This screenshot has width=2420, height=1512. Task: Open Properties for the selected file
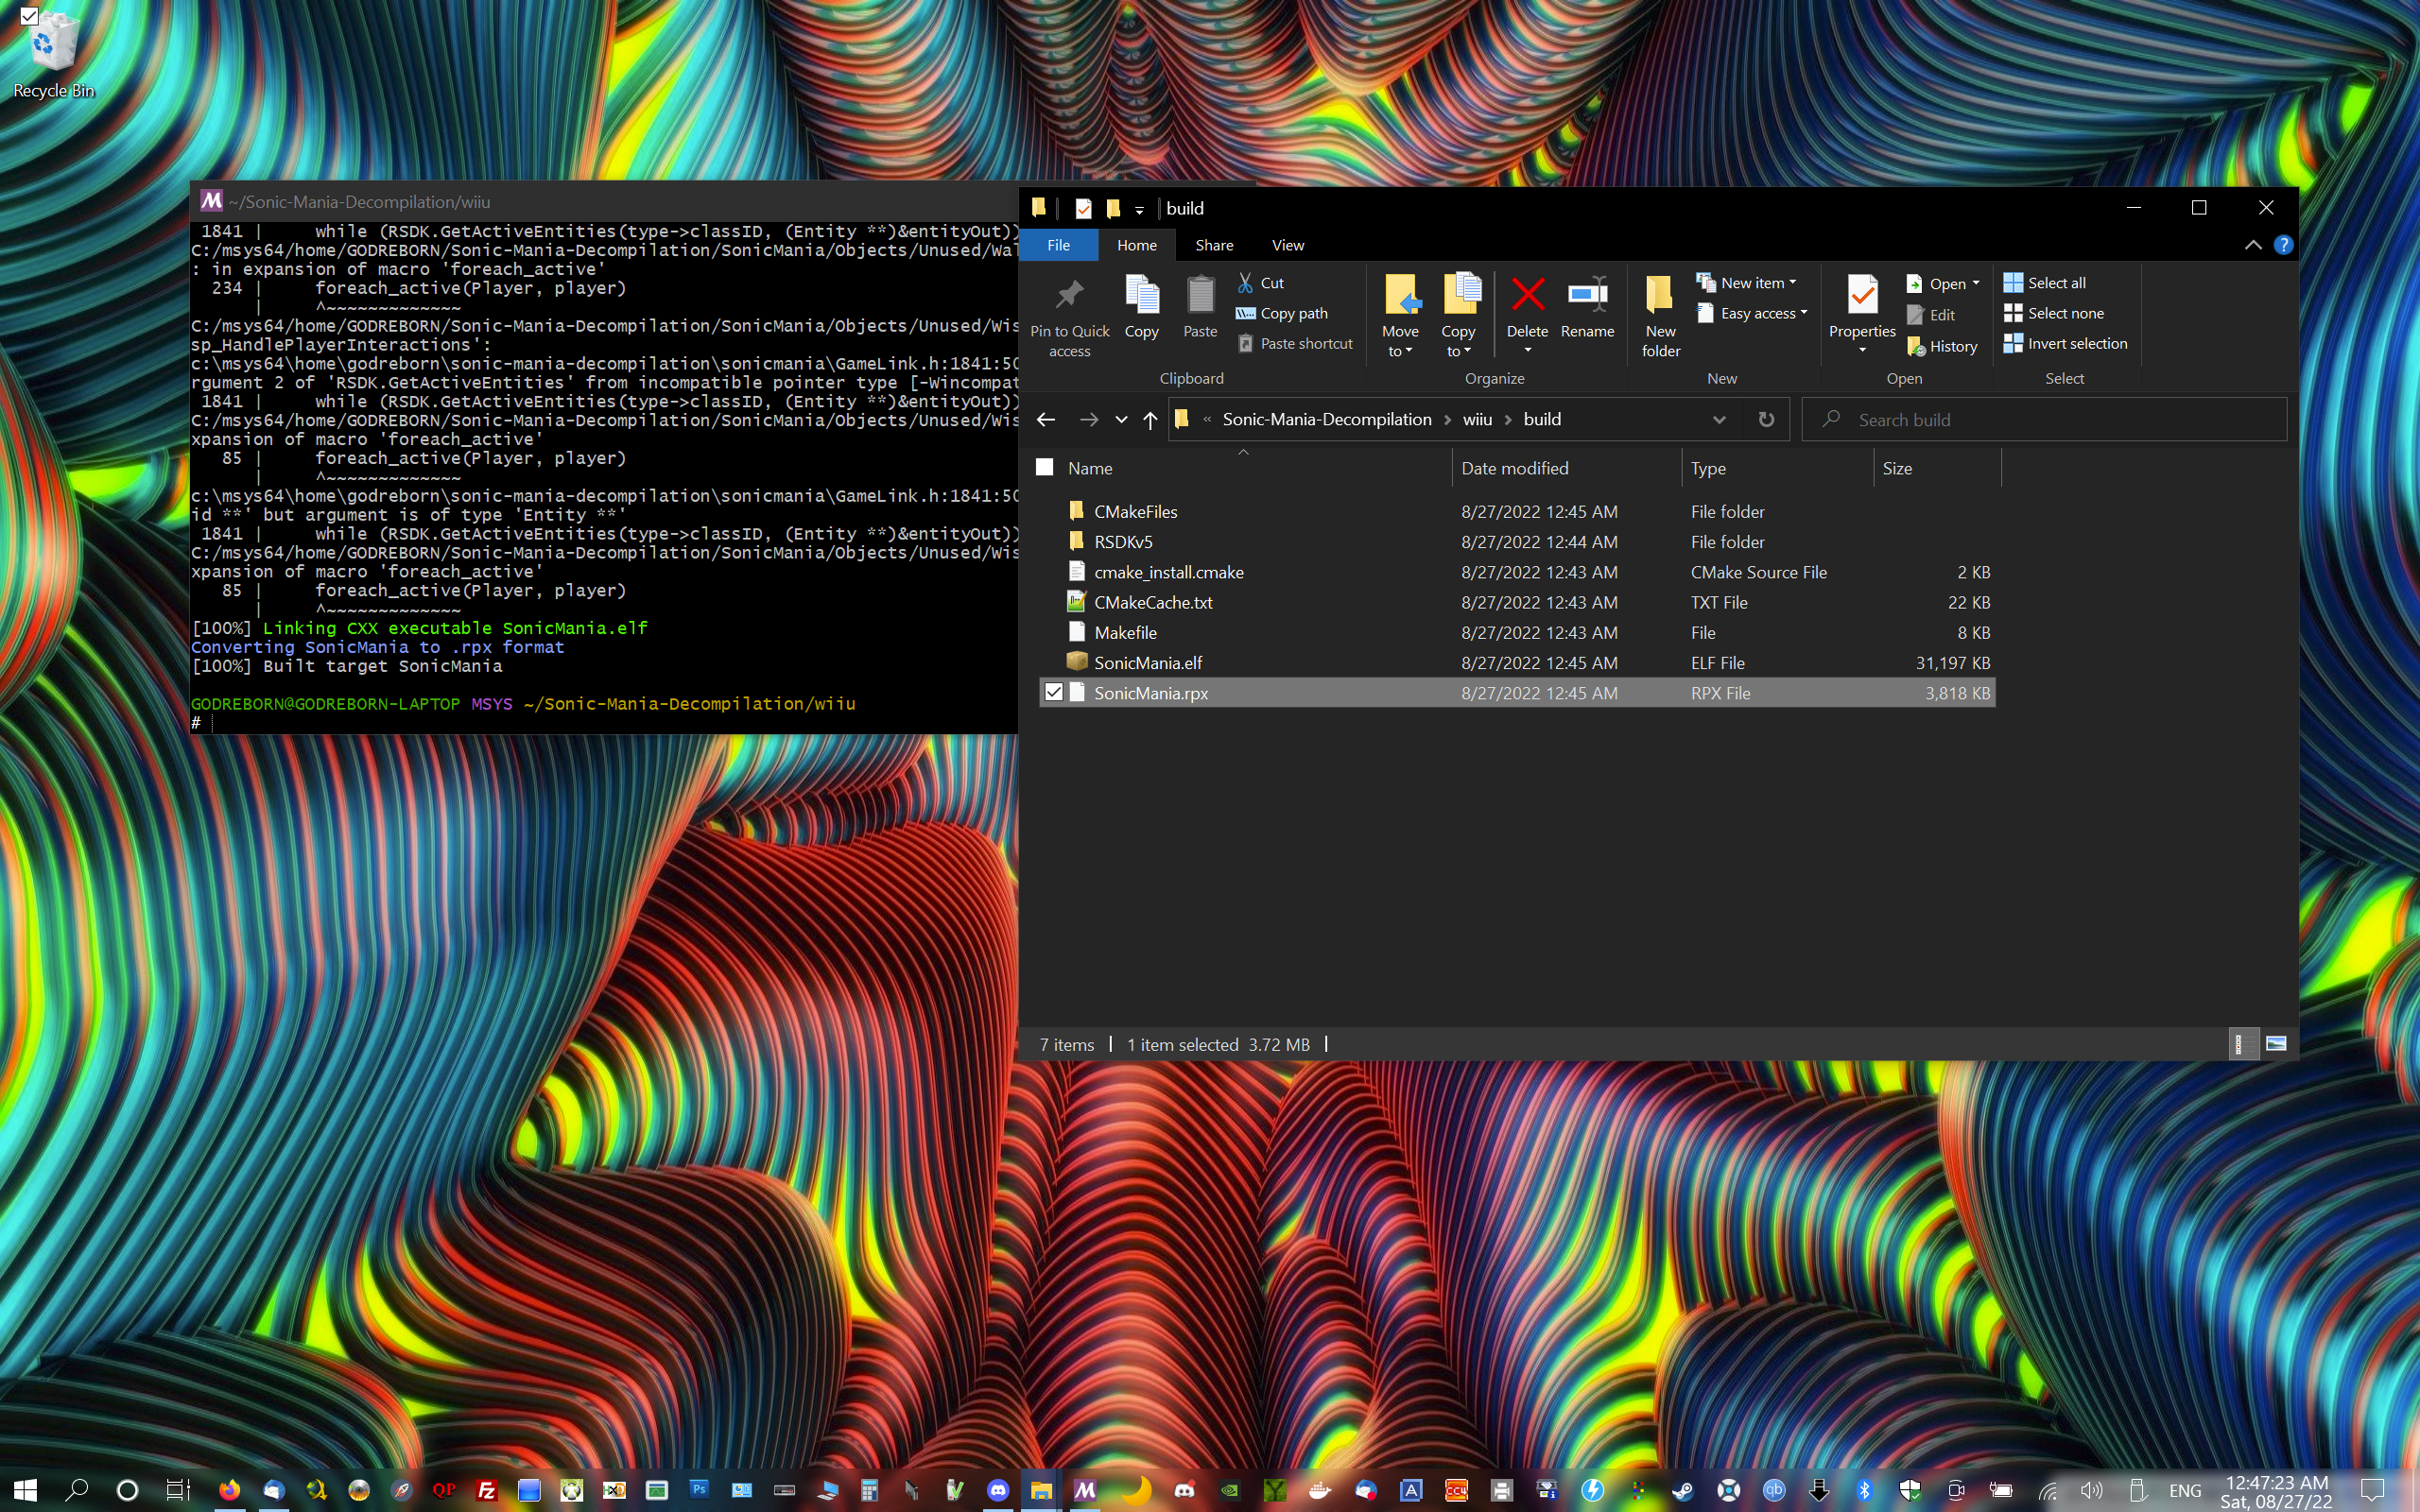[x=1862, y=315]
